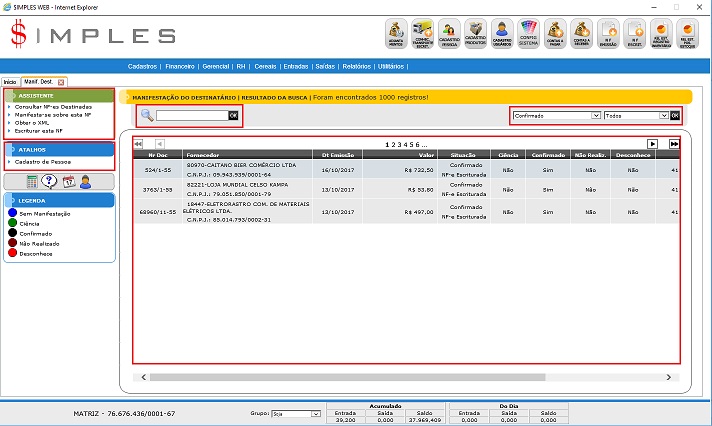Open Cadastro Produtos toolbar icon
Screen dimensions: 712x426
coord(476,33)
